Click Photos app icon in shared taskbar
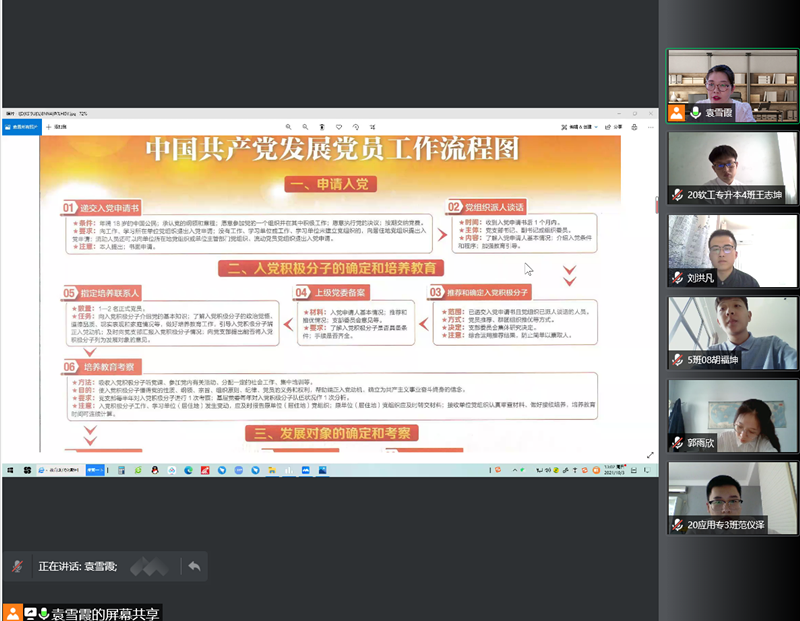 [x=322, y=470]
